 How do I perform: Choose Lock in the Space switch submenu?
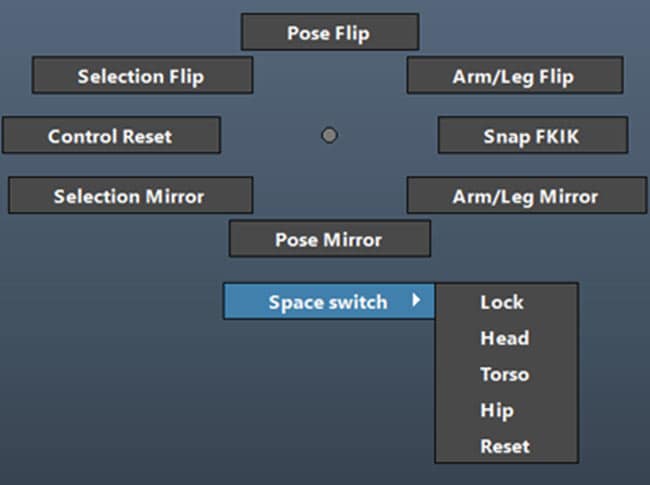[501, 302]
